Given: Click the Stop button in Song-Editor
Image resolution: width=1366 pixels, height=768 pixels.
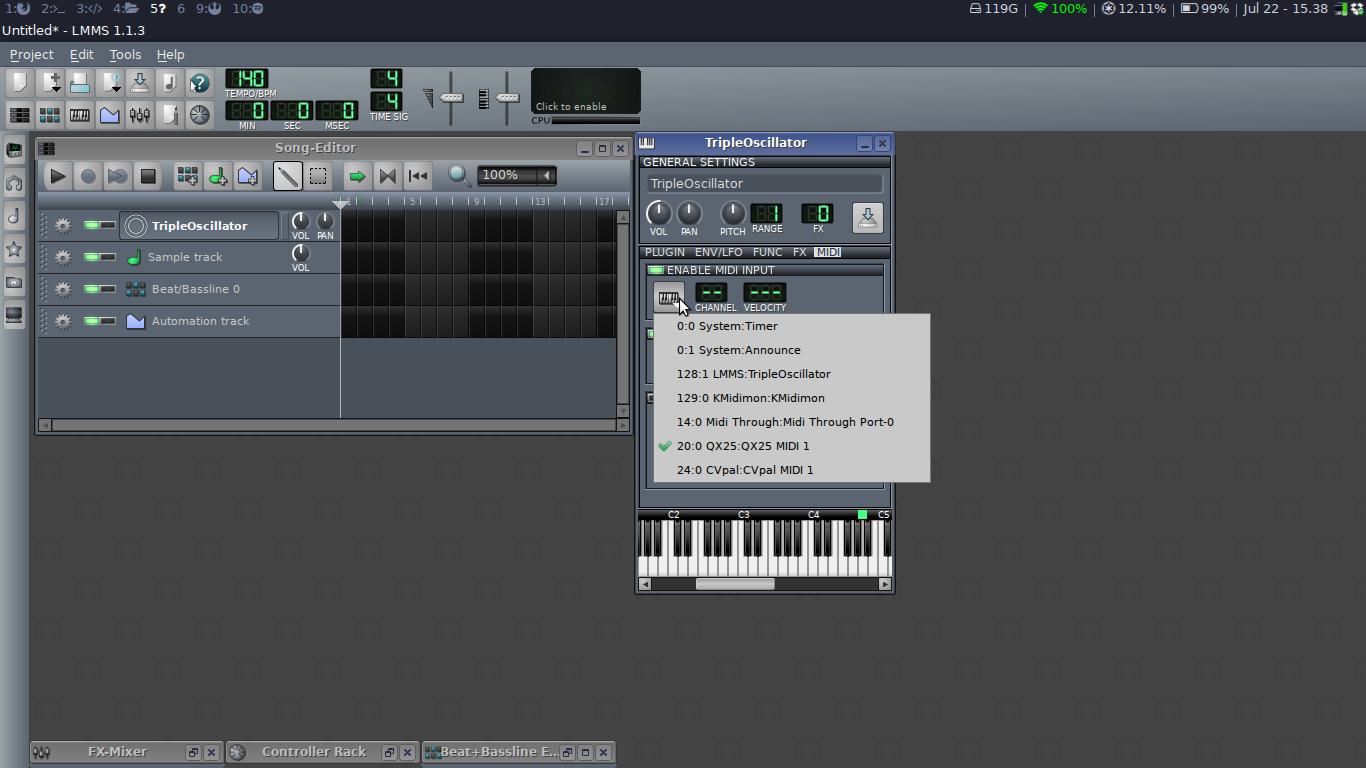Looking at the screenshot, I should coord(148,177).
